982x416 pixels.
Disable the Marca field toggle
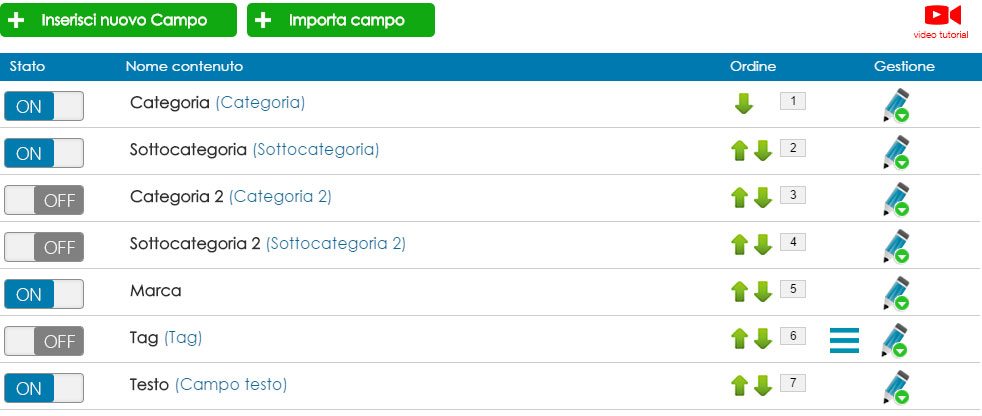pos(44,294)
